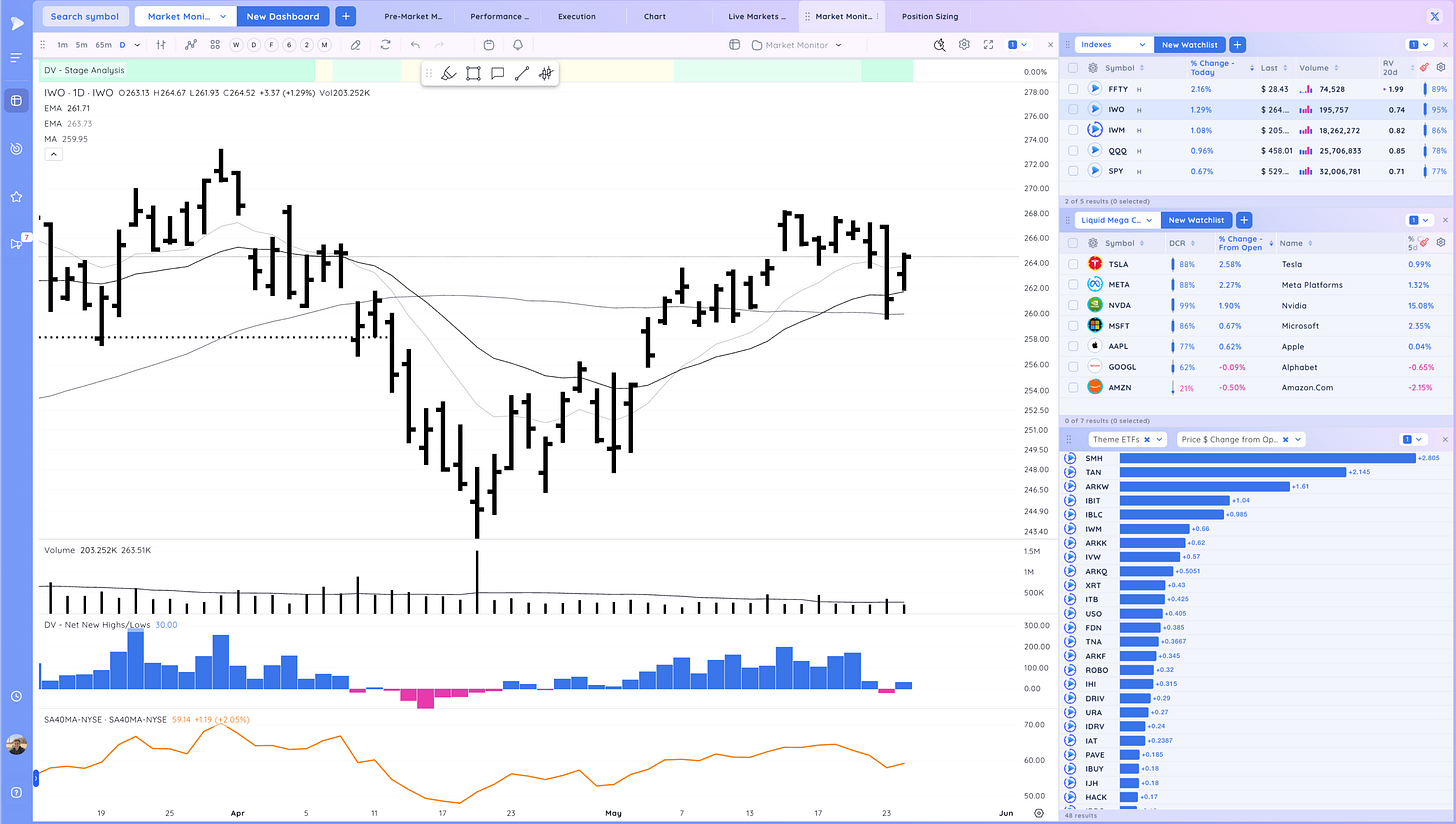The width and height of the screenshot is (1456, 824).
Task: Select the M interval circle button
Action: (324, 45)
